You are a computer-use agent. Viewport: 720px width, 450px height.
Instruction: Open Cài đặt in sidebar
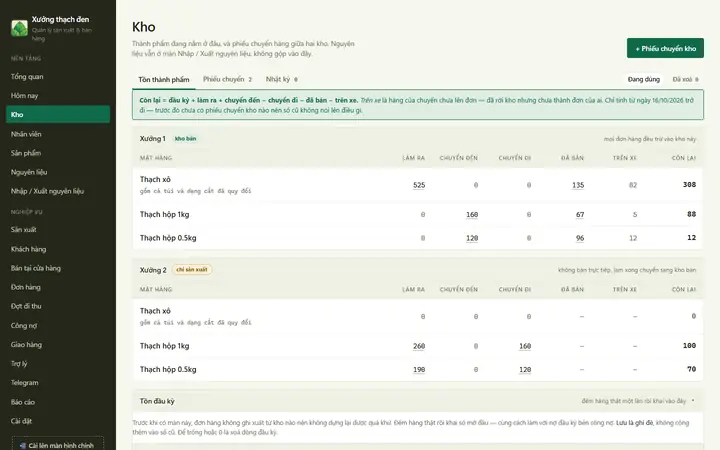click(58, 421)
